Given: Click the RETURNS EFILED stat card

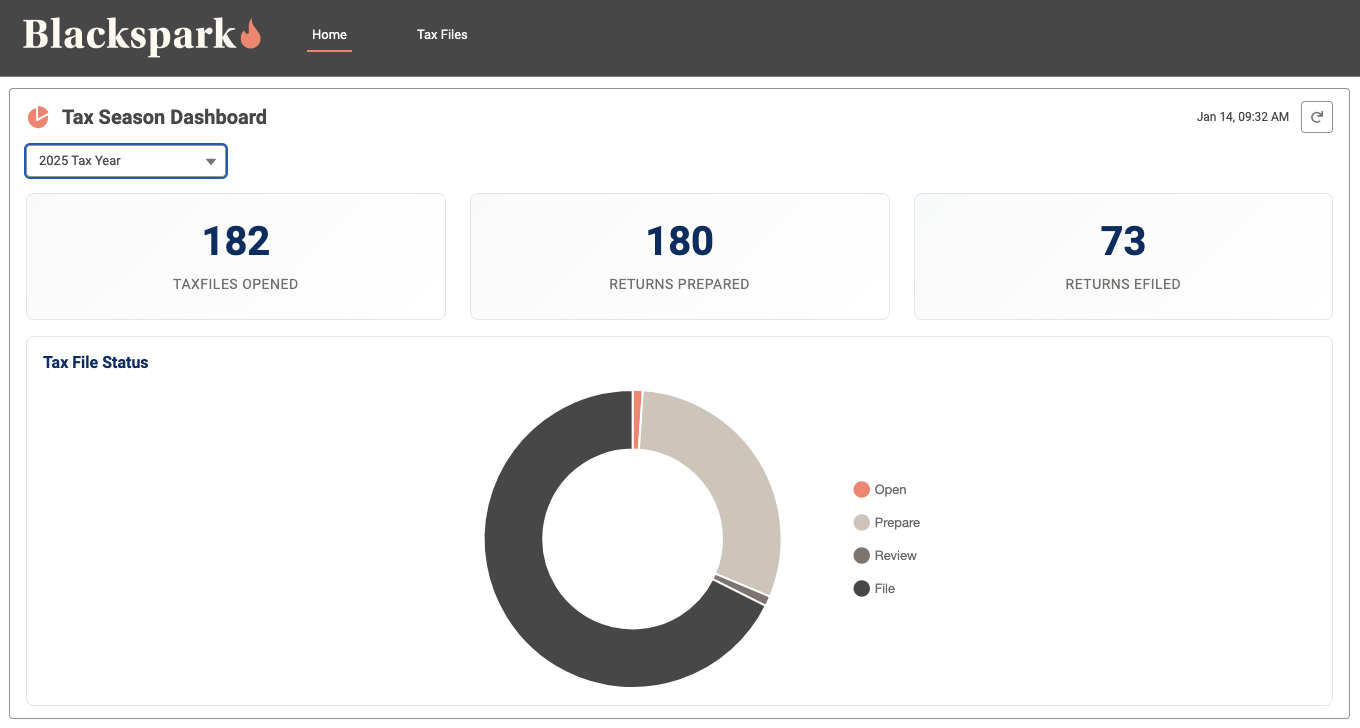Looking at the screenshot, I should tap(1122, 256).
